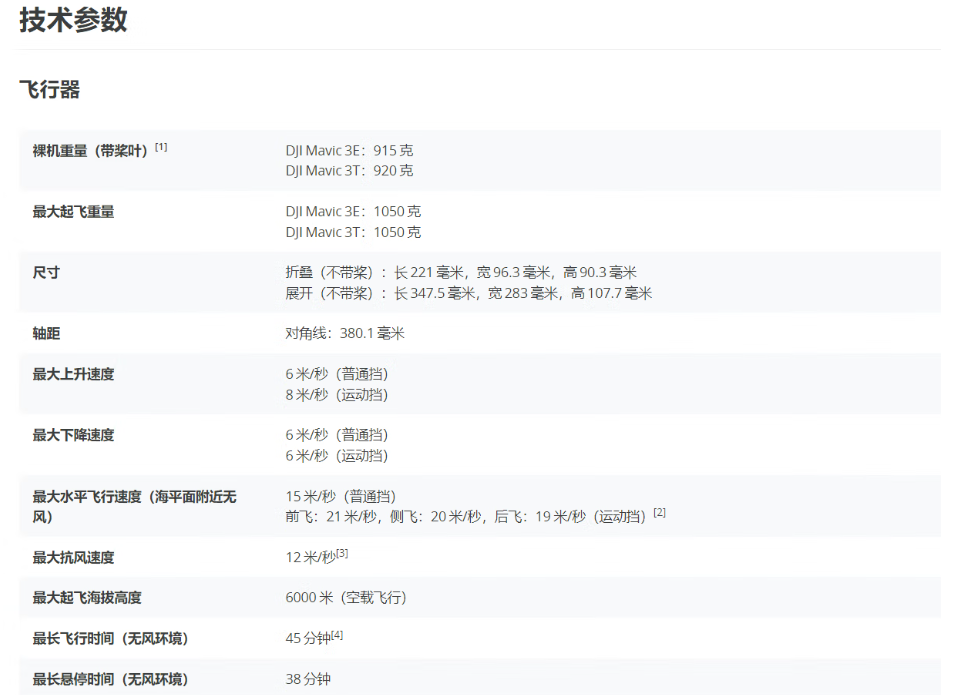Click 6 米/秒（普通挡）under 最大上升速度
Screen dimensions: 955x695
[337, 374]
